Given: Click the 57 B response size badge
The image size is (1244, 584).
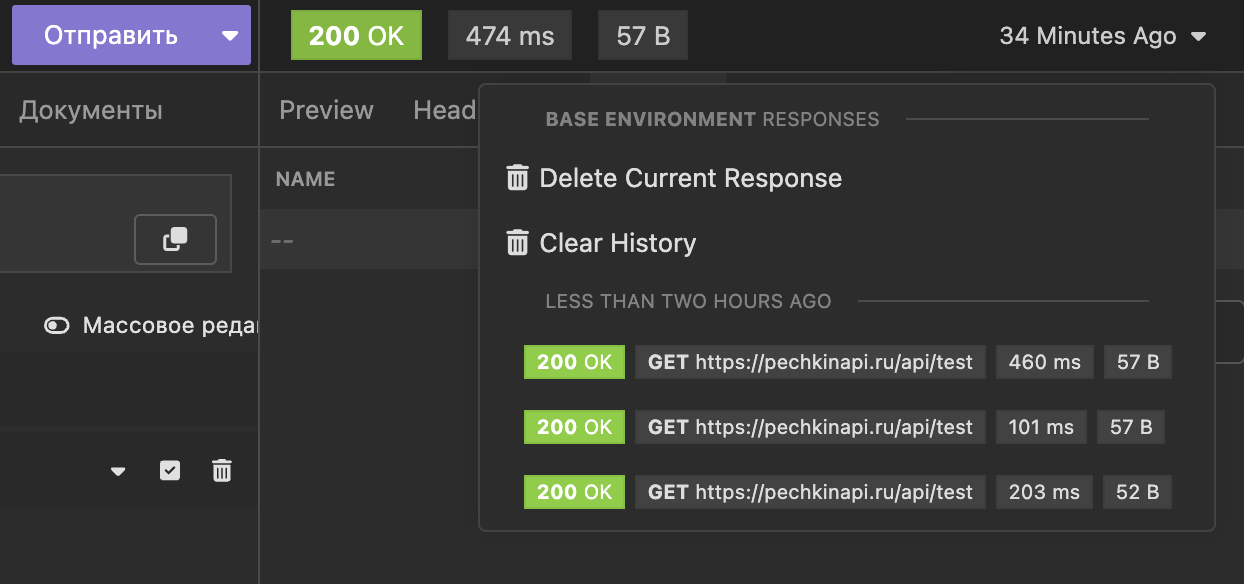Looking at the screenshot, I should 642,34.
